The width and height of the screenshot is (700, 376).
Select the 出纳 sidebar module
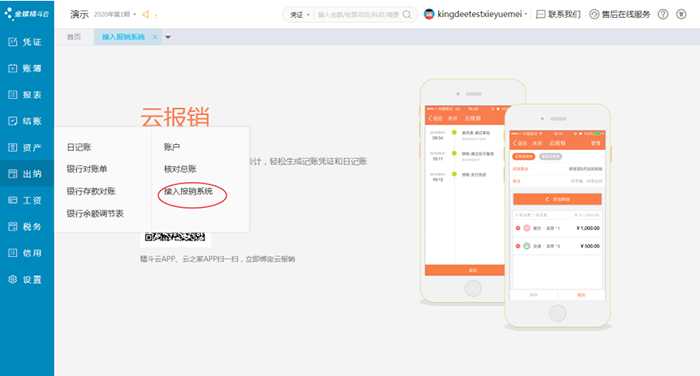click(26, 174)
